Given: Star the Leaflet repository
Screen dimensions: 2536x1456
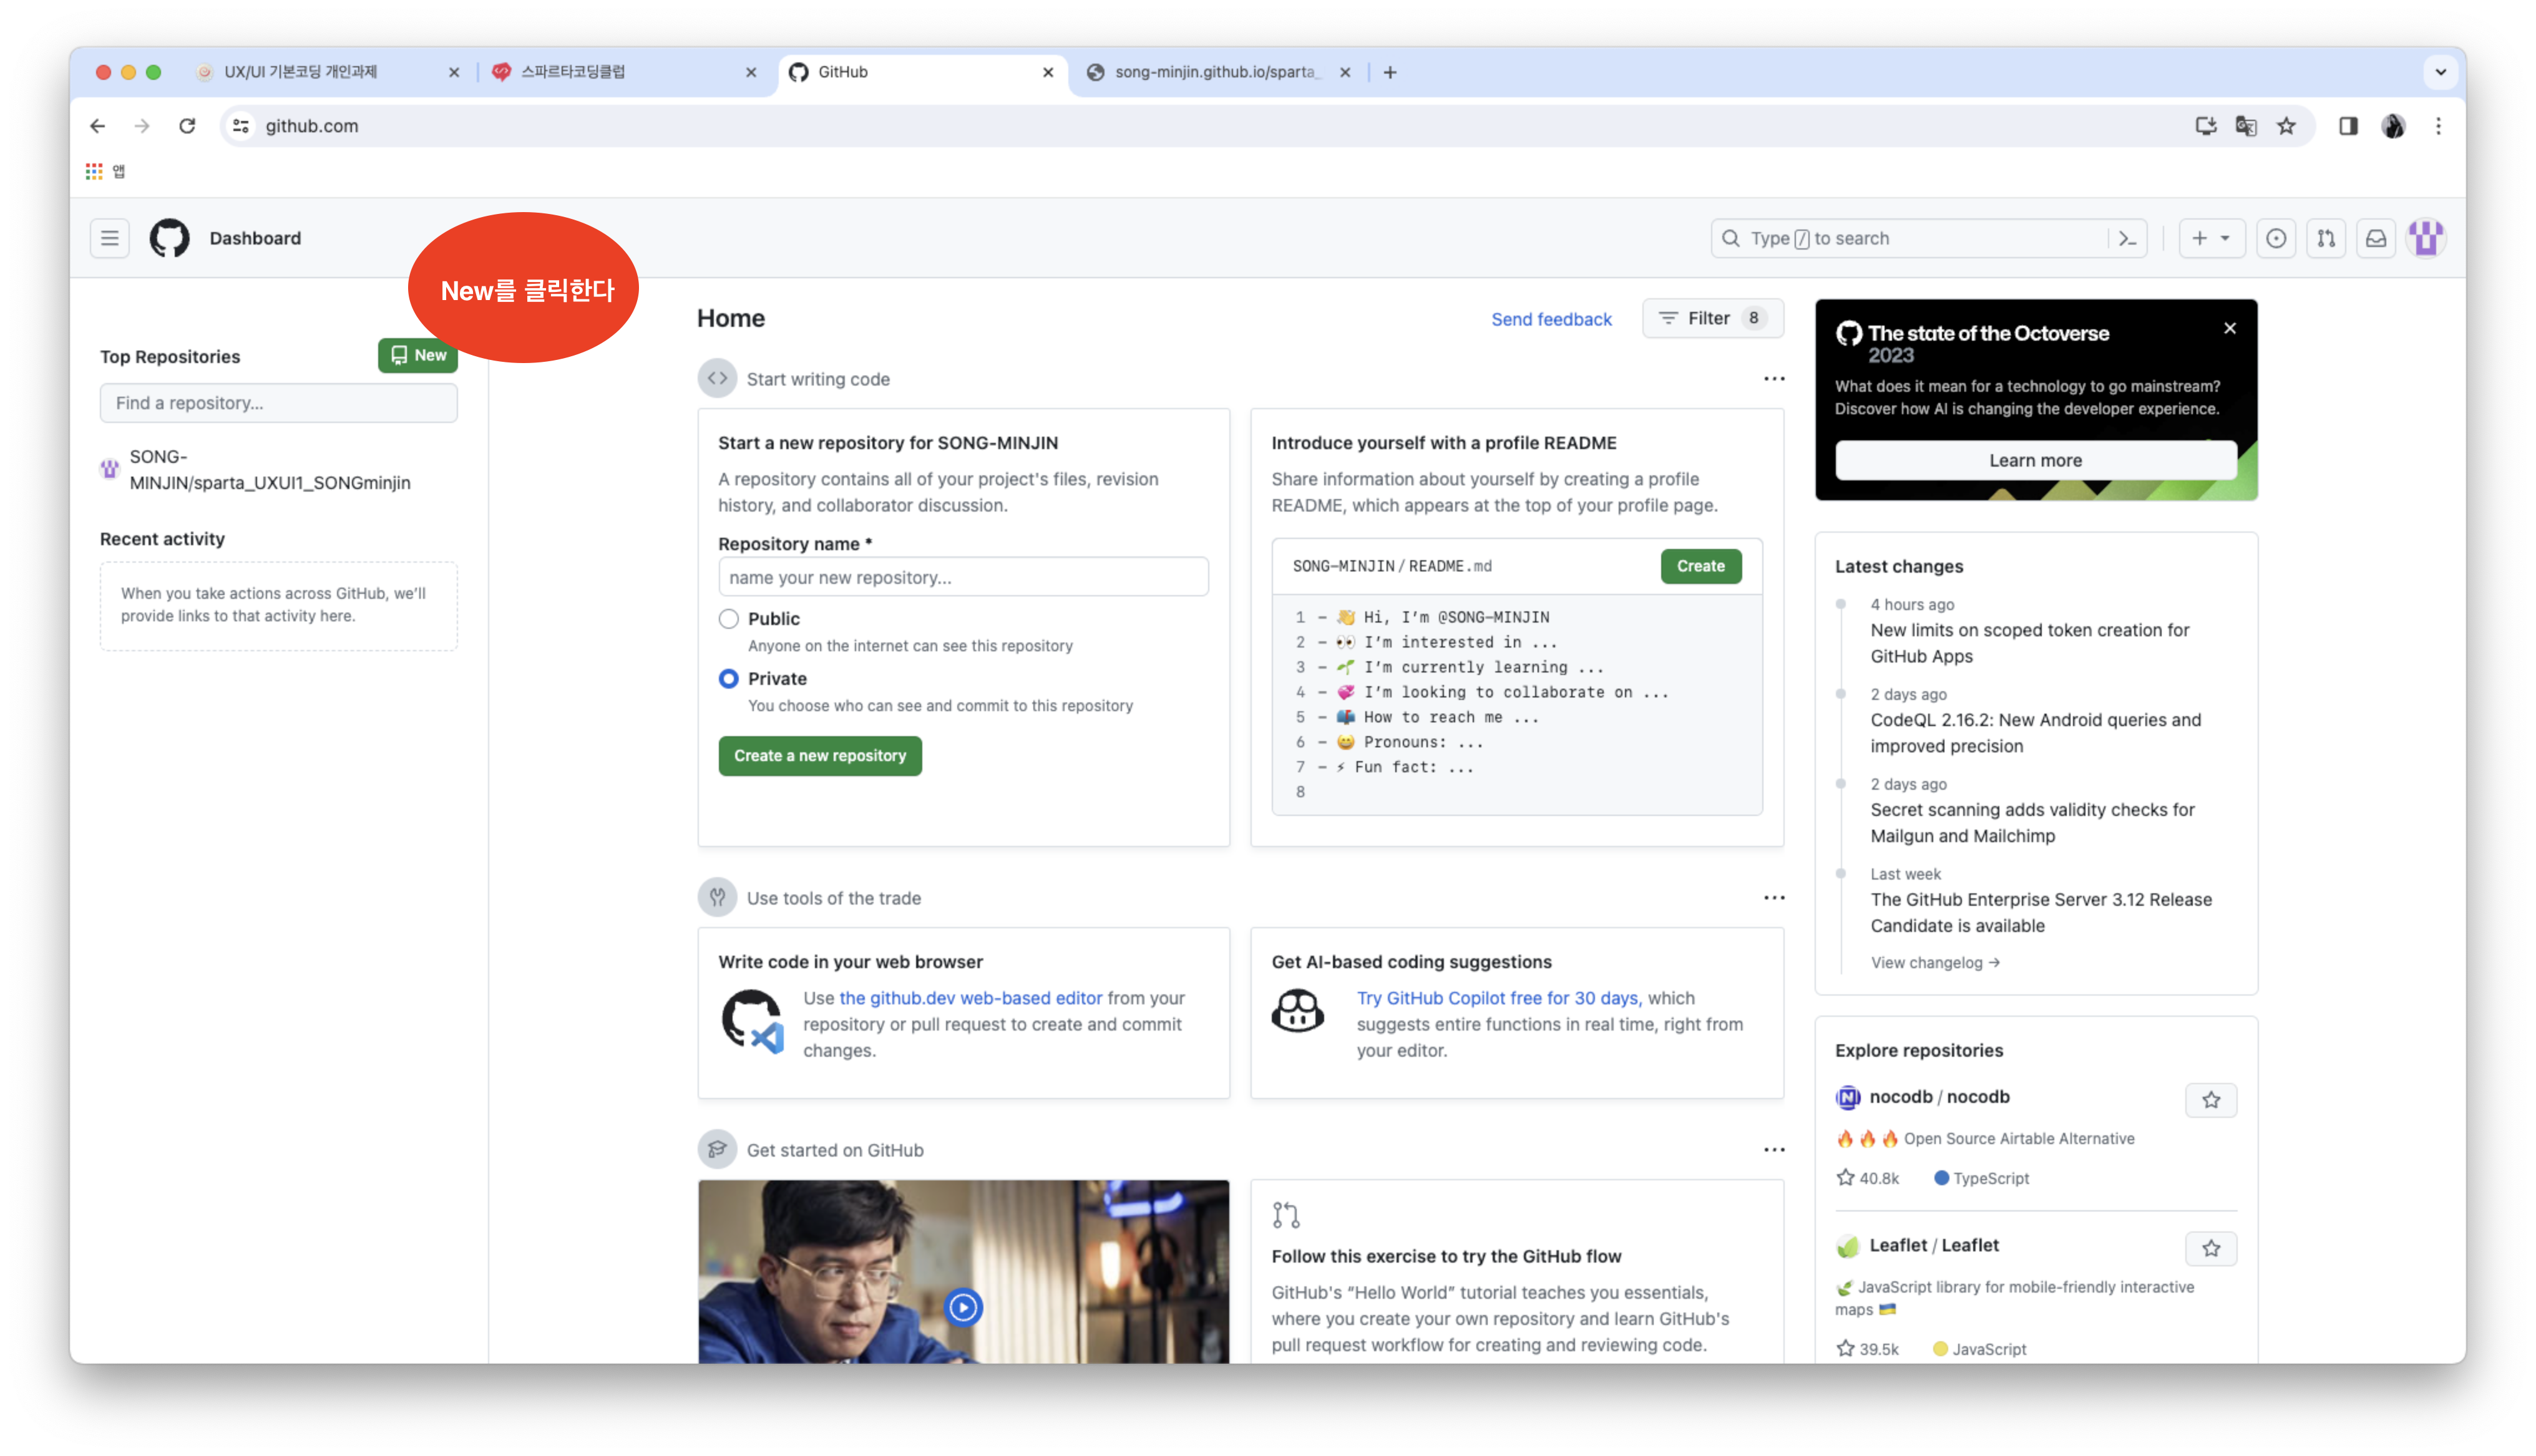Looking at the screenshot, I should point(2210,1248).
